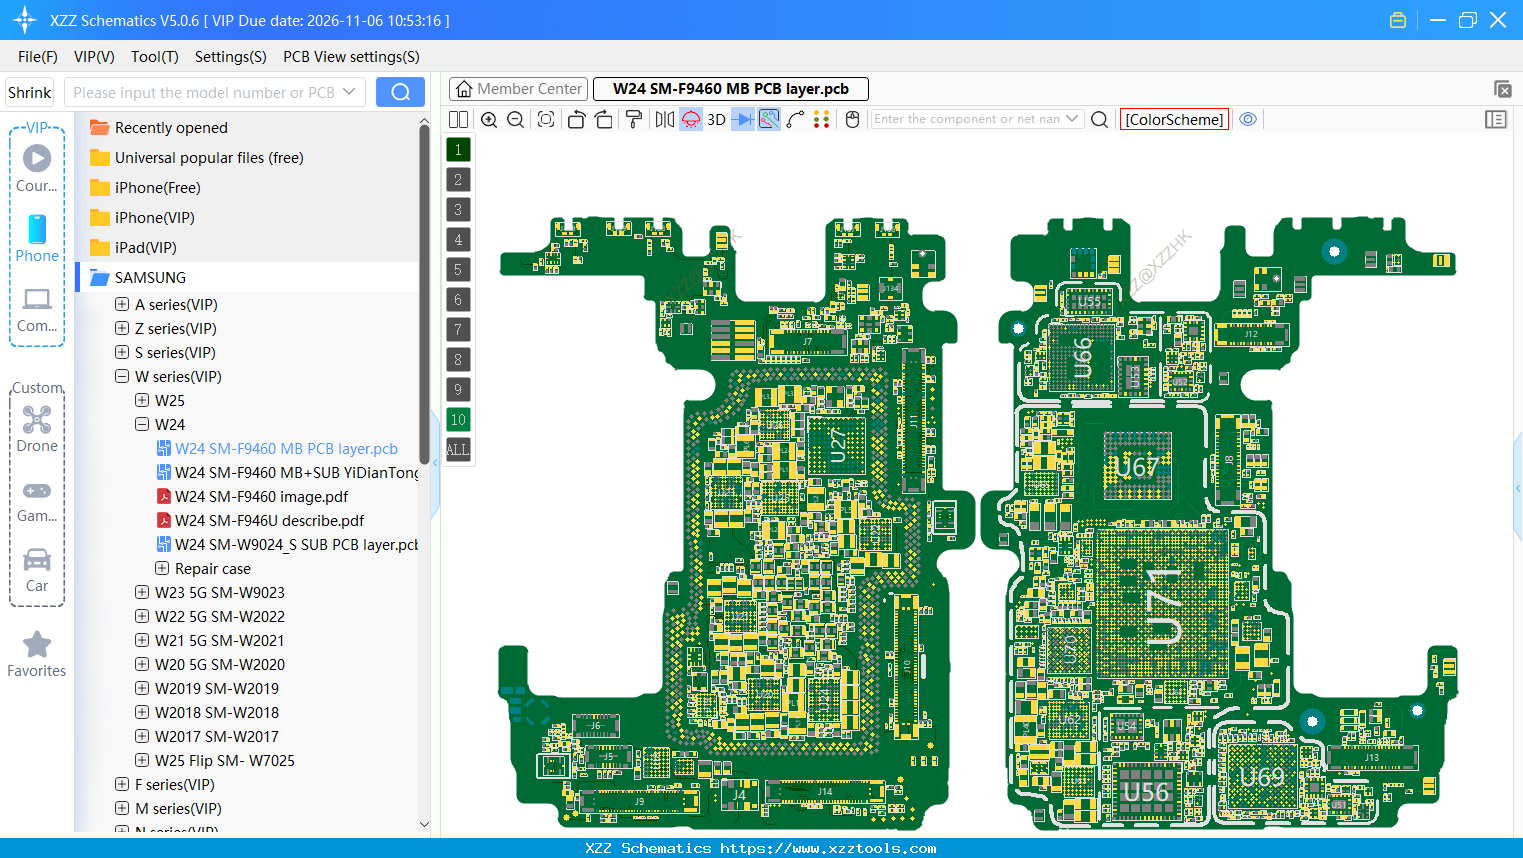
Task: Collapse the W24 tree node
Action: tap(141, 424)
